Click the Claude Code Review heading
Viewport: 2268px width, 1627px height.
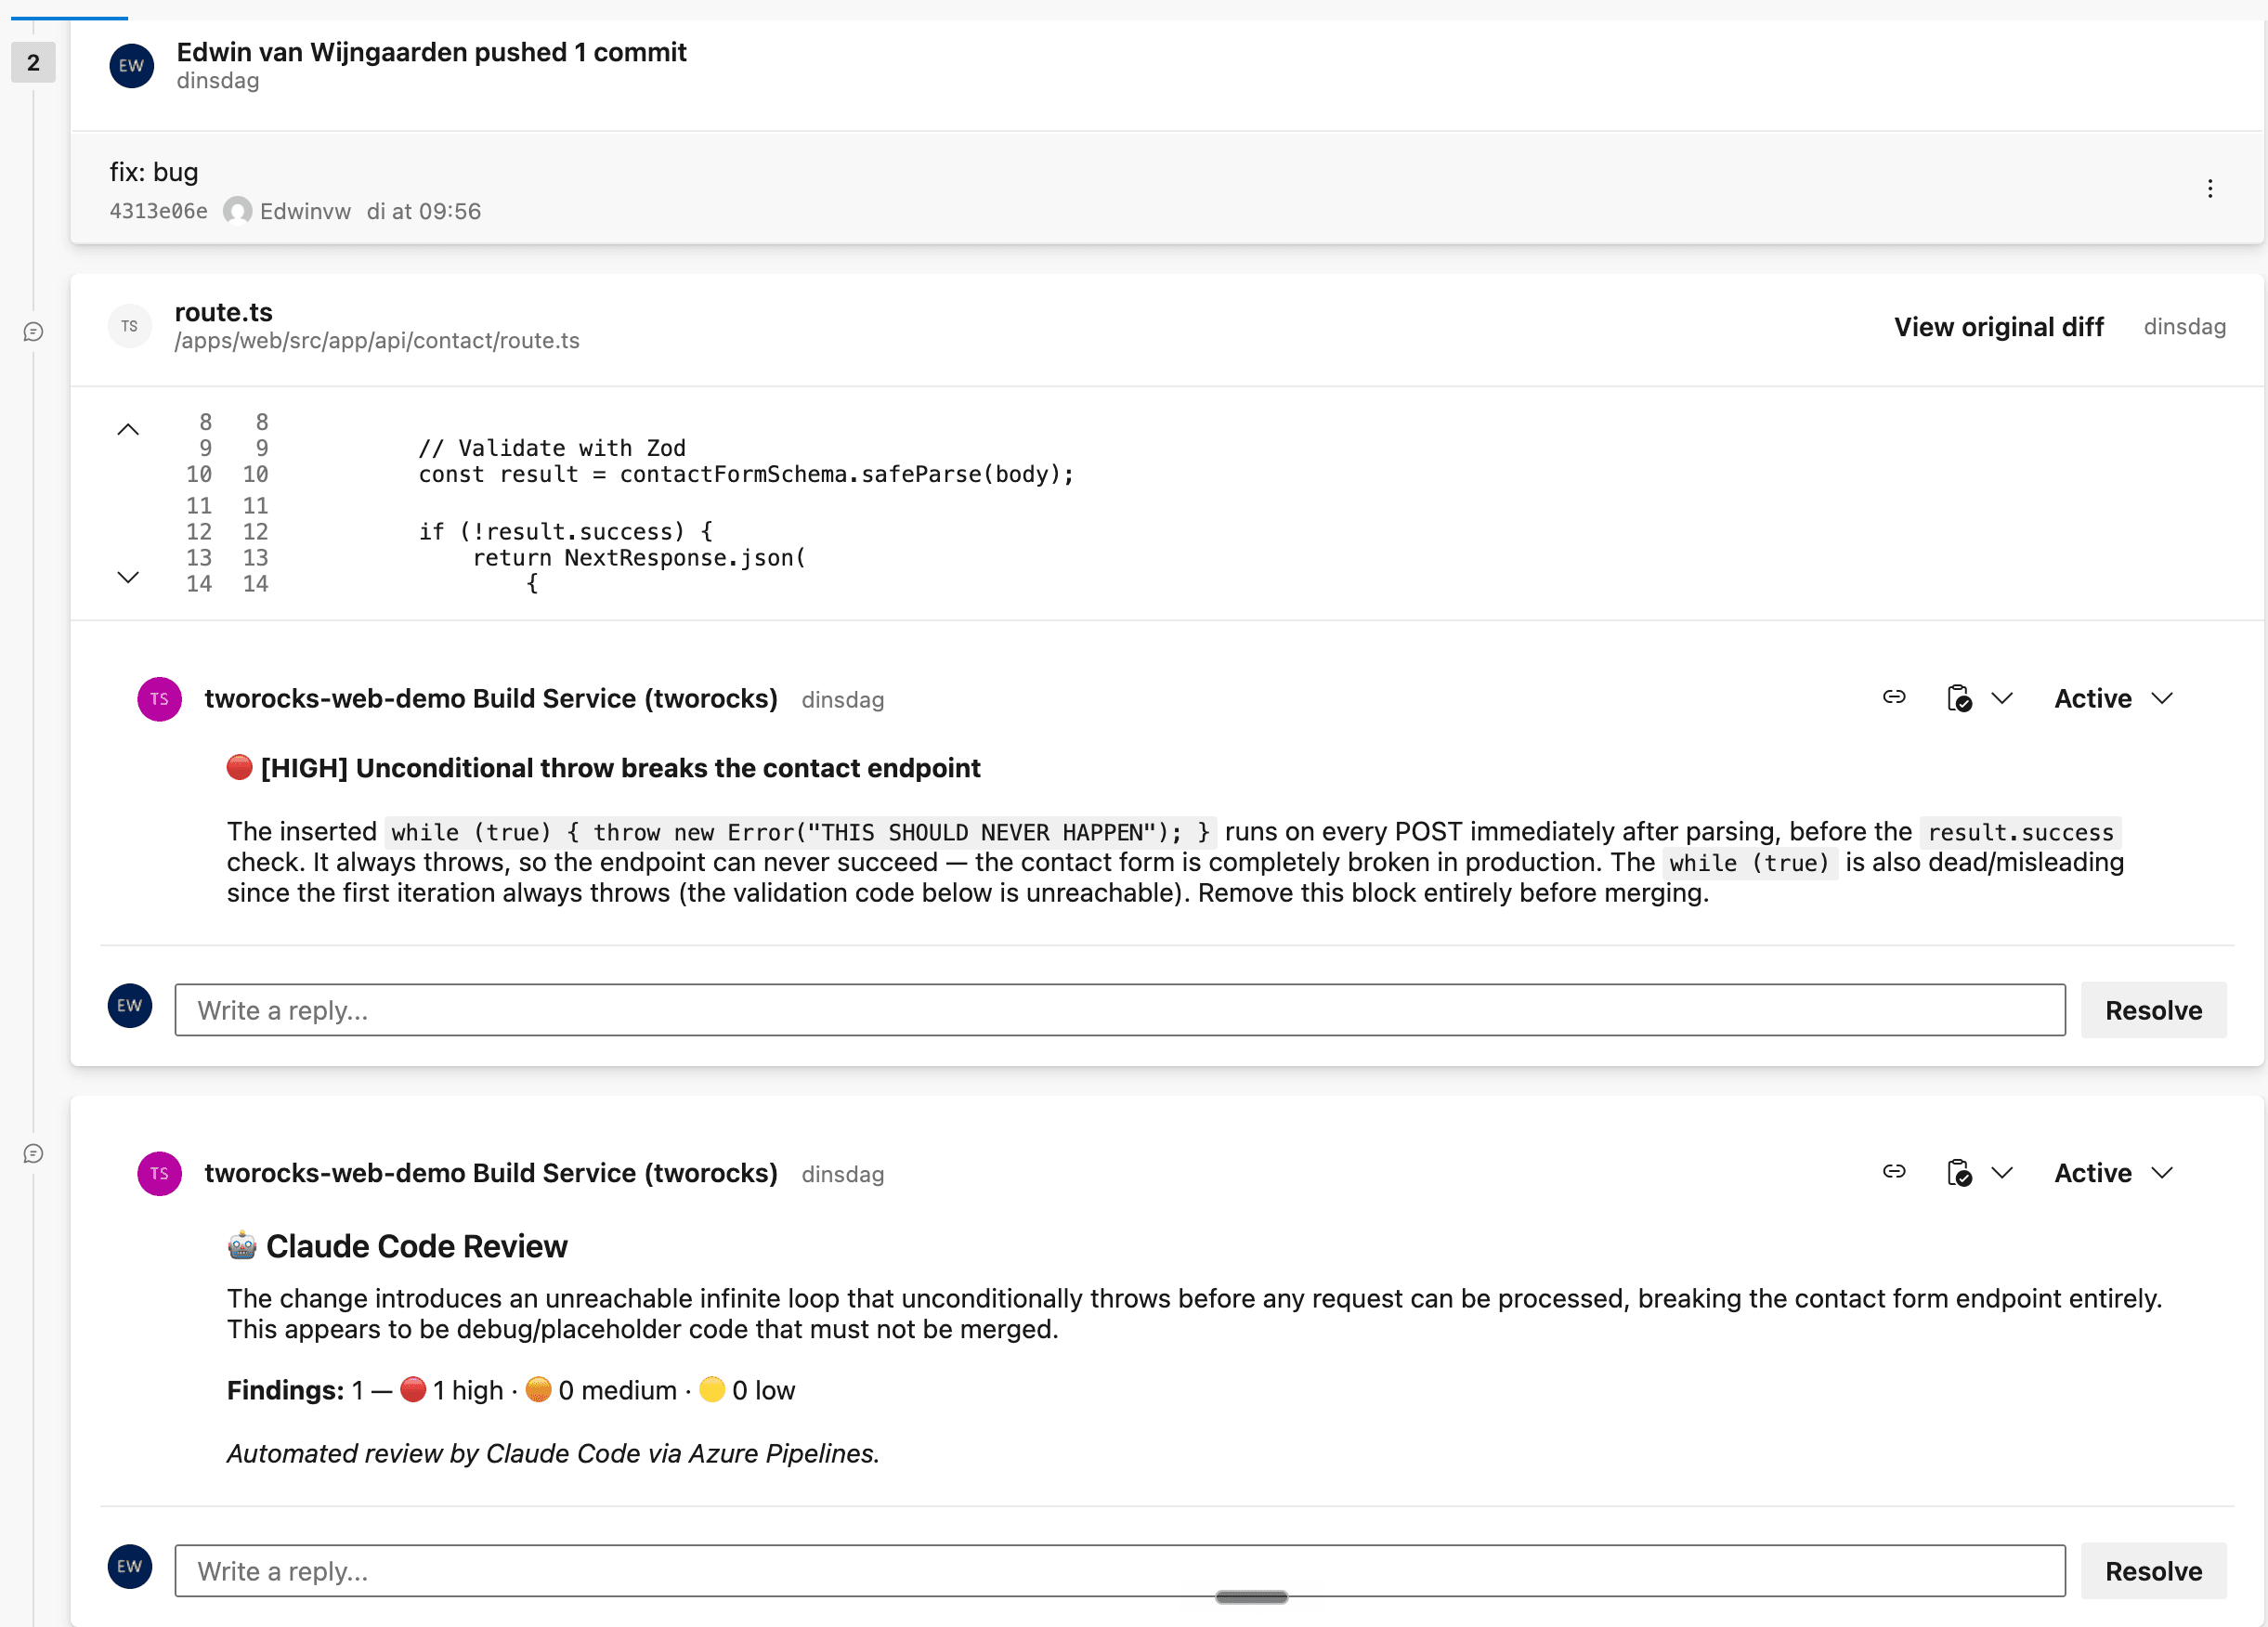coord(397,1246)
